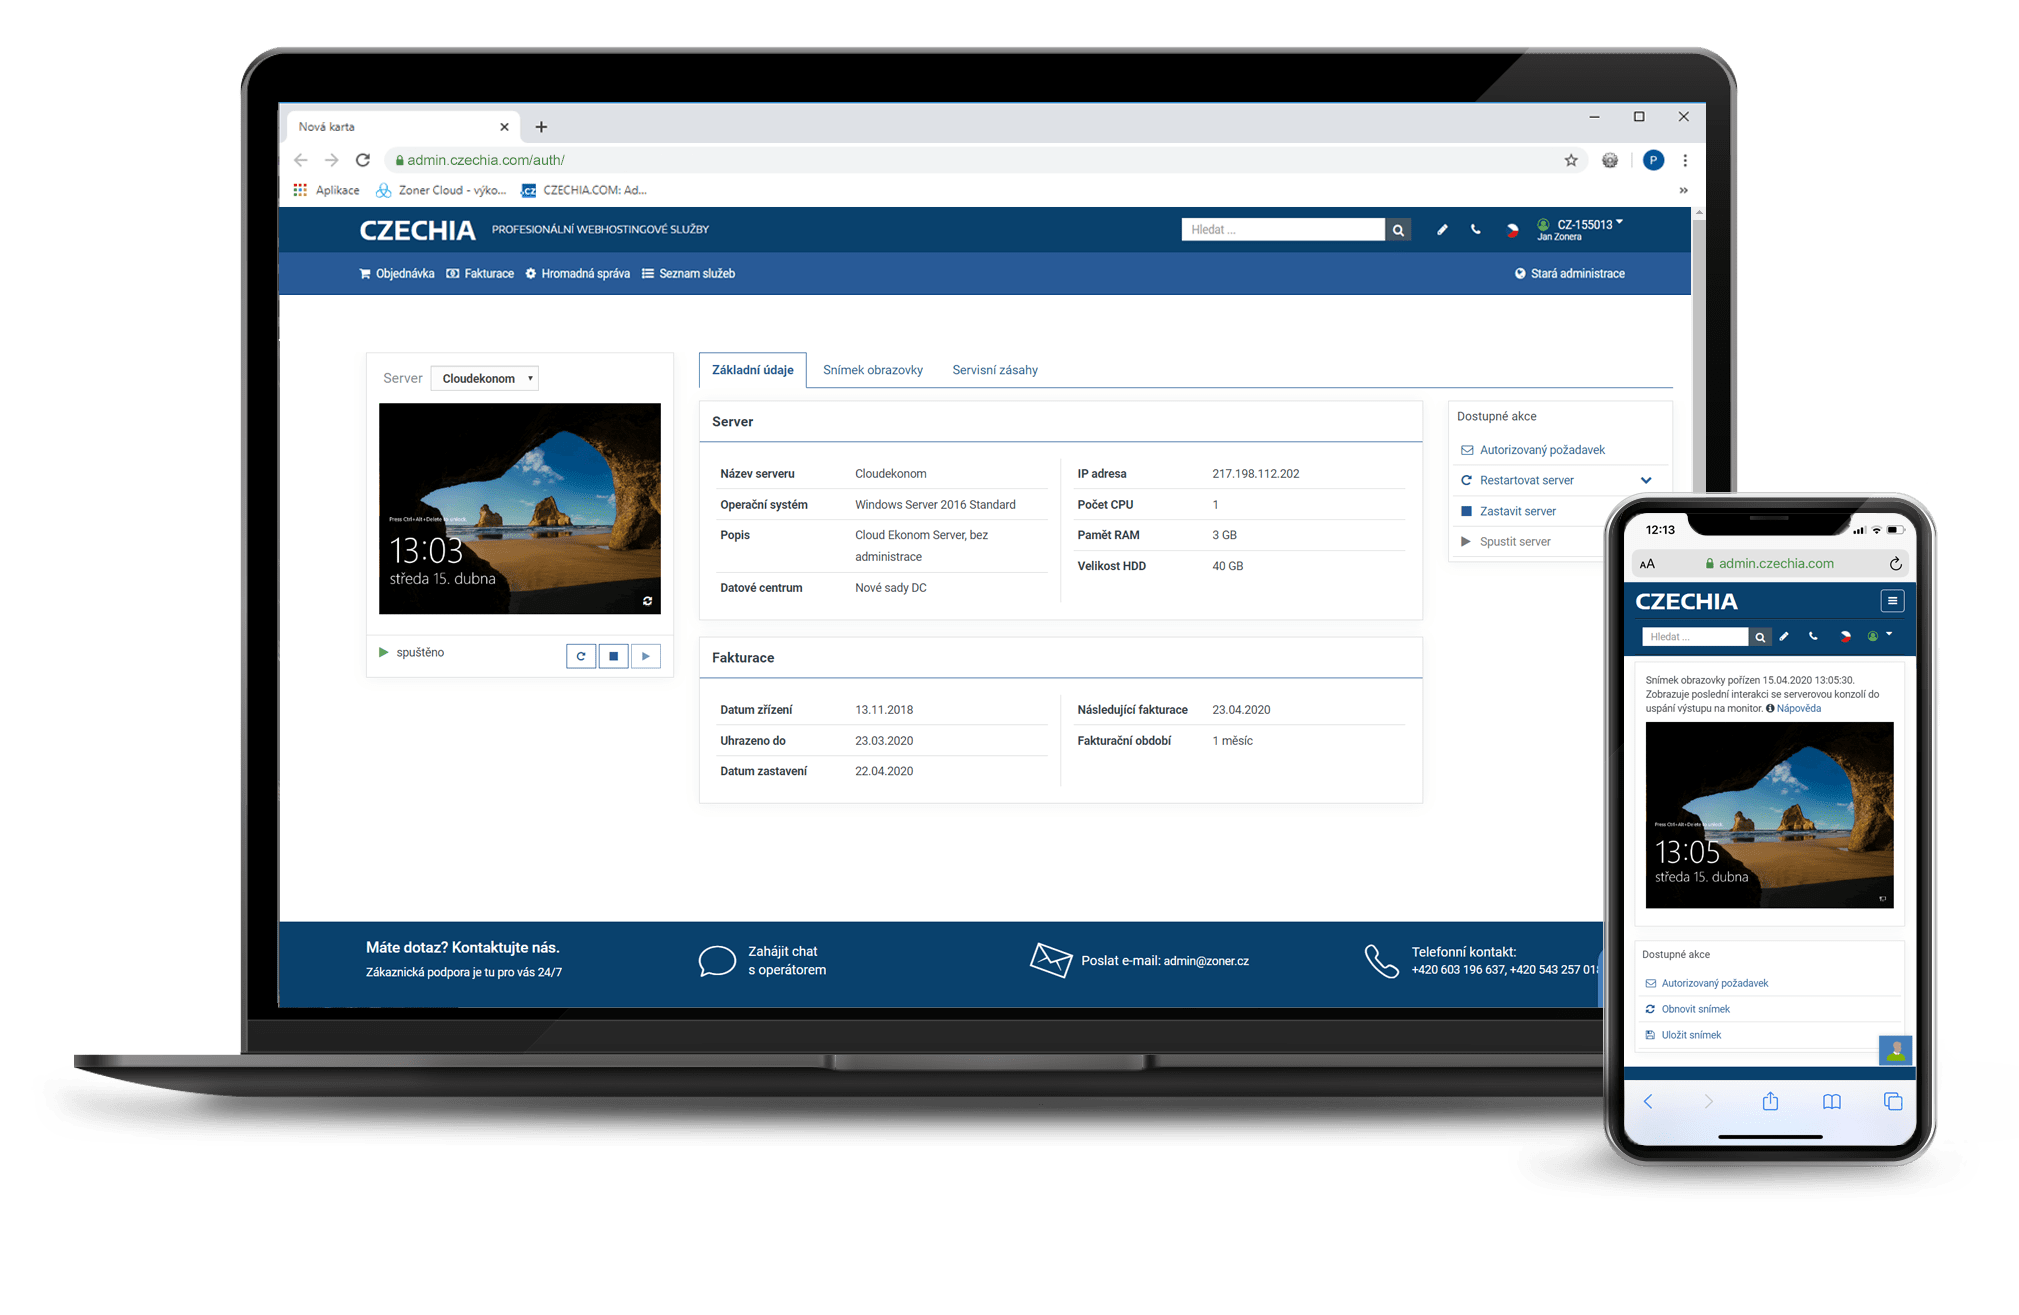This screenshot has height=1315, width=2019.
Task: Click the search magnifier button on laptop
Action: (x=1398, y=230)
